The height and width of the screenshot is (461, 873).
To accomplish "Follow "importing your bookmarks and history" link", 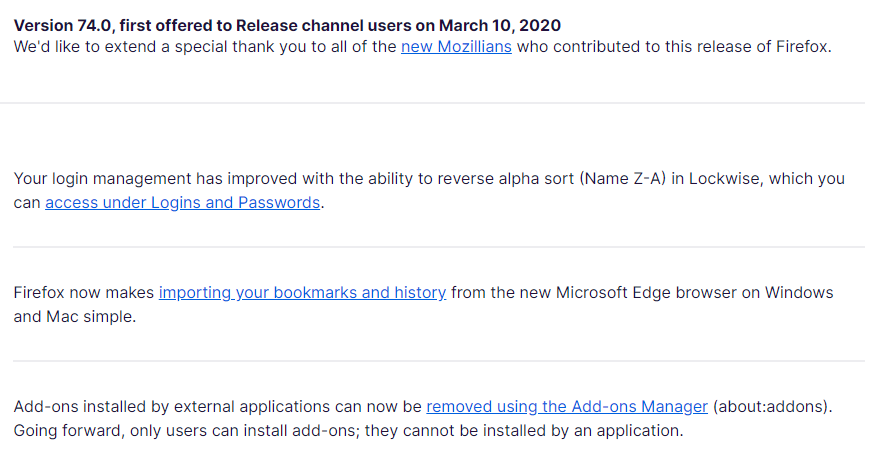I will coord(302,293).
